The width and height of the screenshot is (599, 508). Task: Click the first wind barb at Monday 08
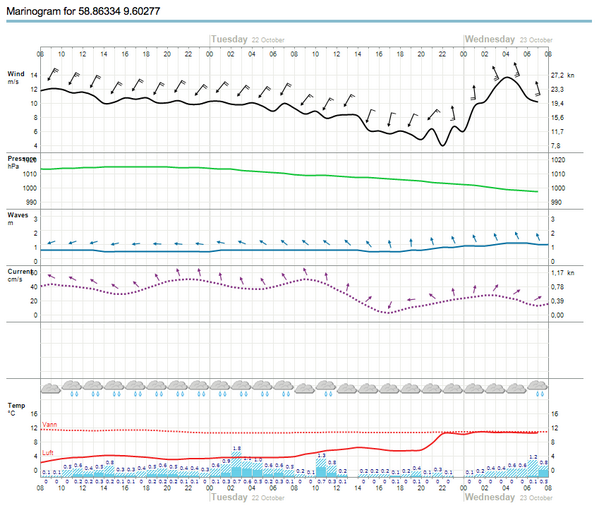(53, 74)
